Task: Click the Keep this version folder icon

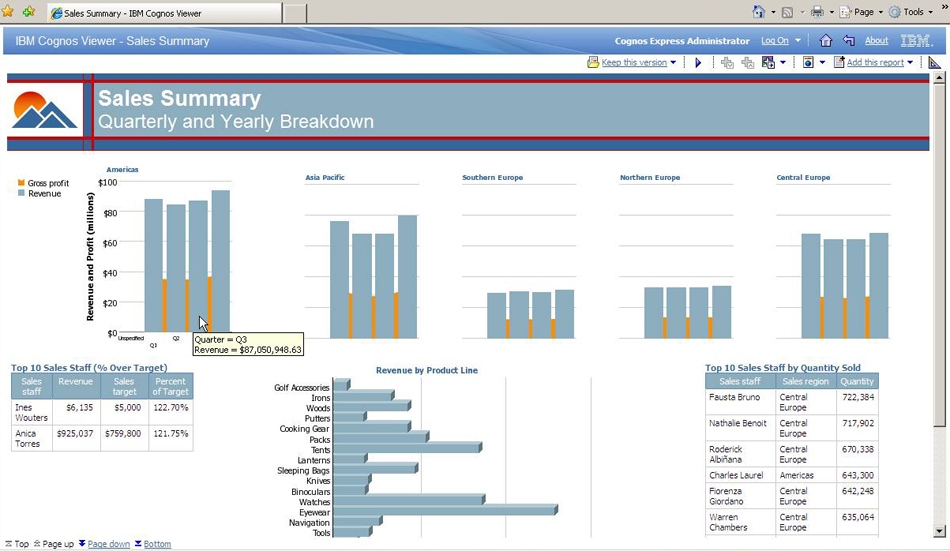Action: coord(593,62)
